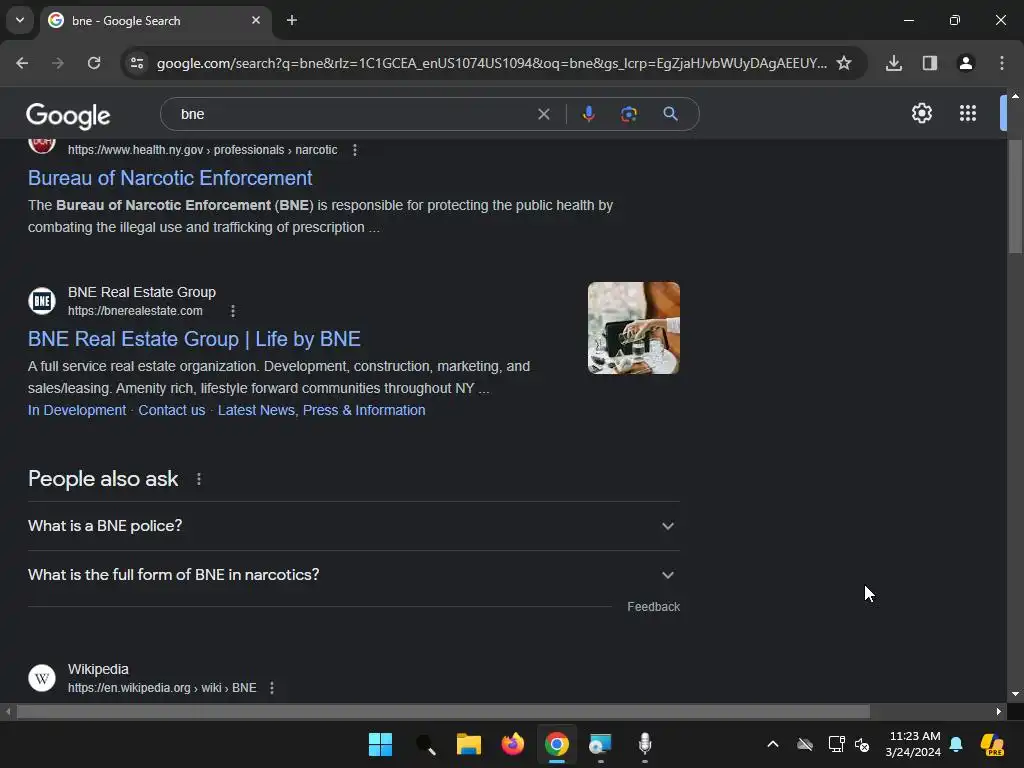This screenshot has height=768, width=1024.
Task: Open "BNE Real Estate Group | Life by BNE"
Action: point(194,339)
